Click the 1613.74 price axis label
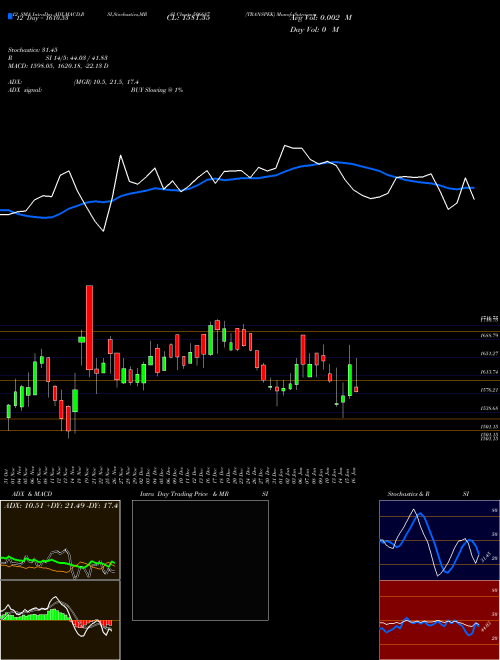This screenshot has width=500, height=660. tap(489, 372)
